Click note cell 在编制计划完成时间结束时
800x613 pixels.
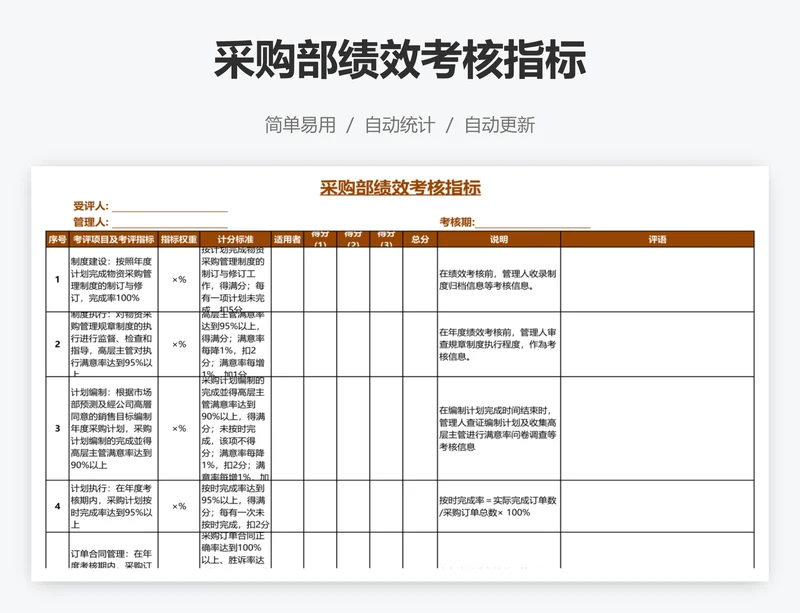[x=499, y=428]
